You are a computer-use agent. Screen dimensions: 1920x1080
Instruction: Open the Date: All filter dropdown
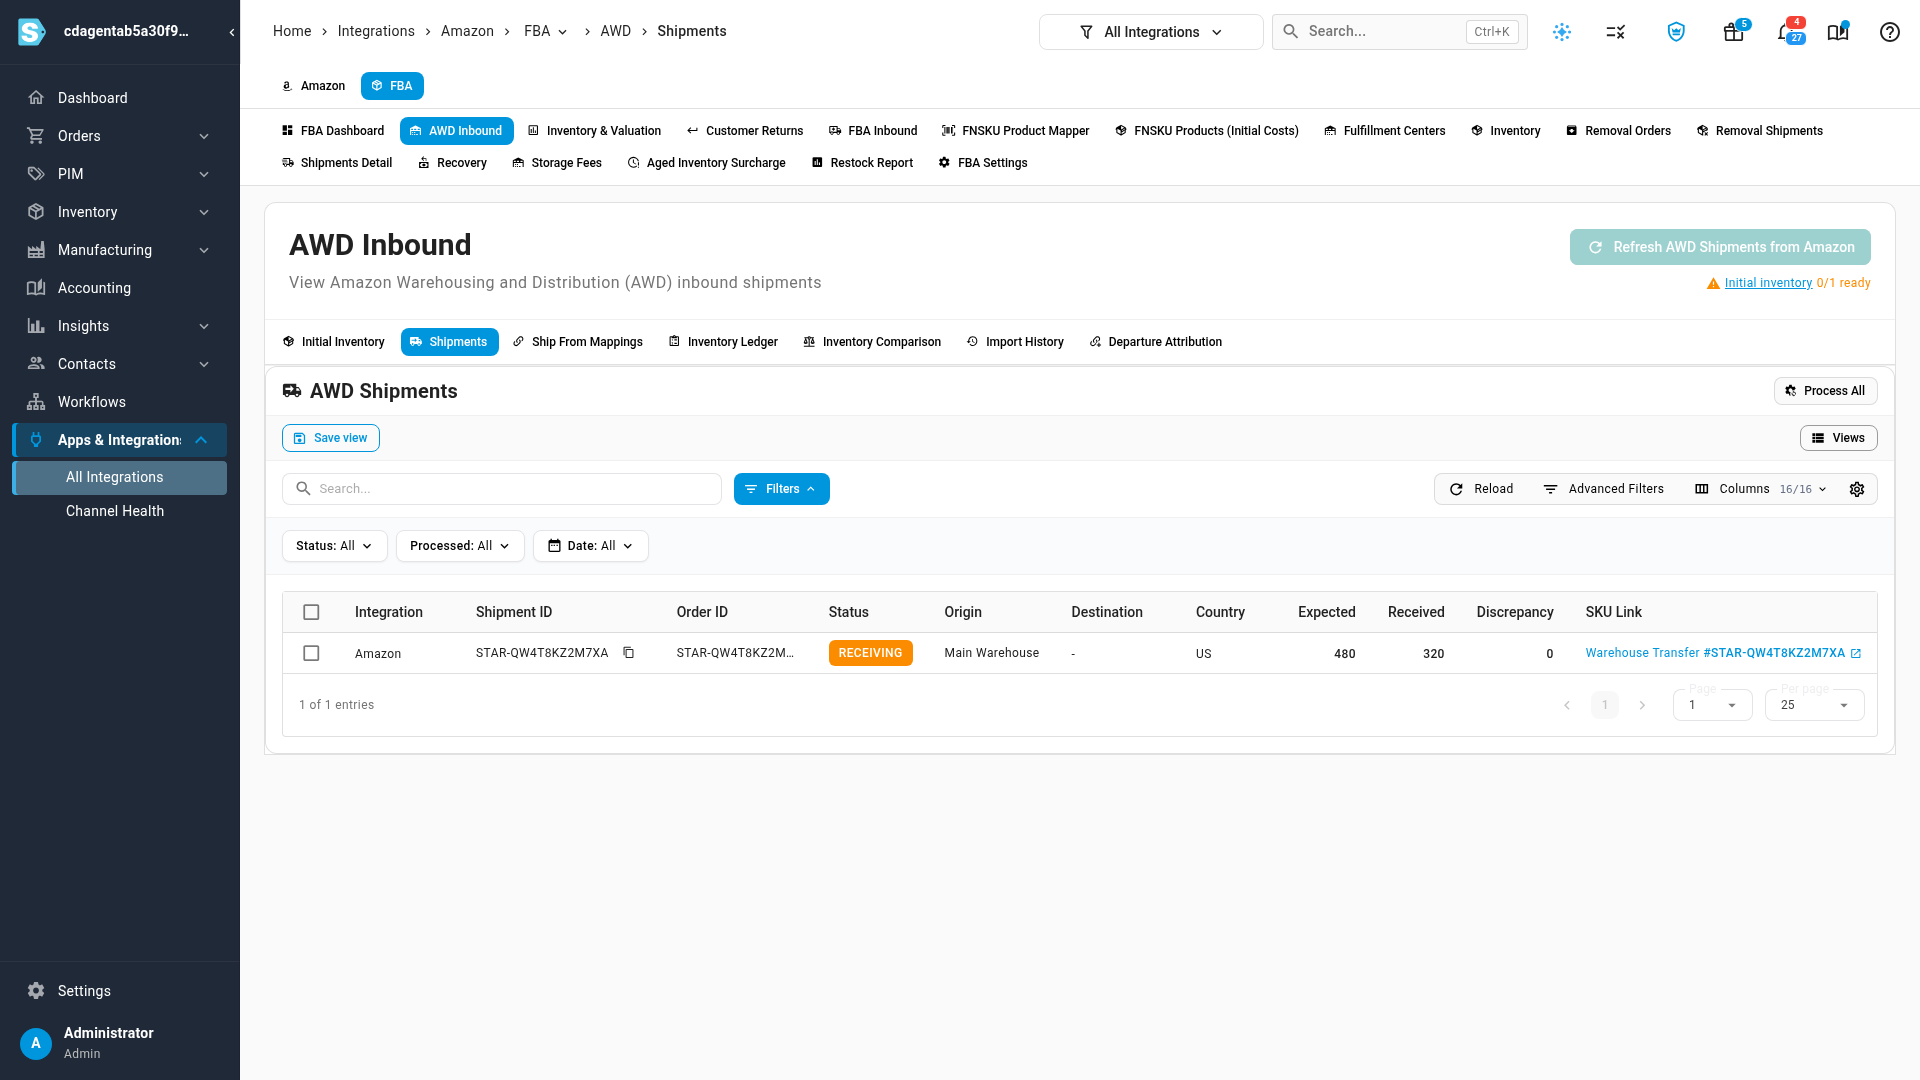click(x=590, y=546)
